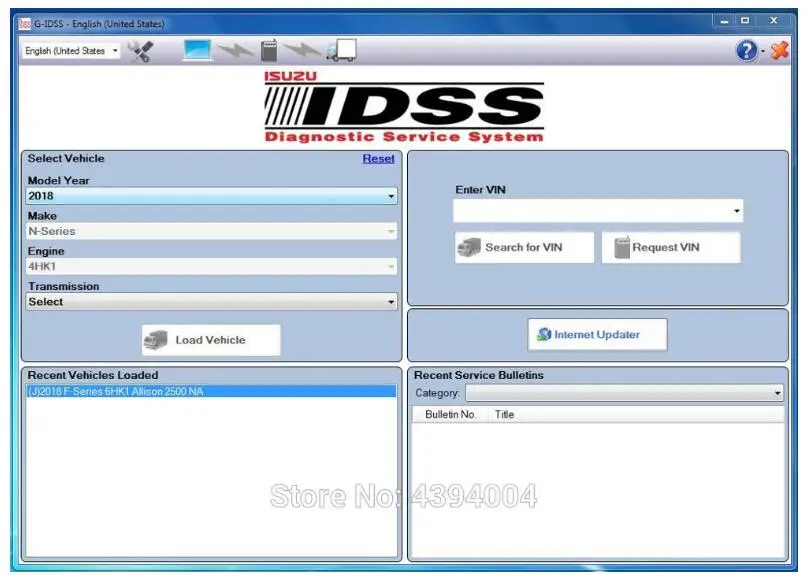Close the G-IDSS window
This screenshot has width=805, height=575.
tap(774, 21)
